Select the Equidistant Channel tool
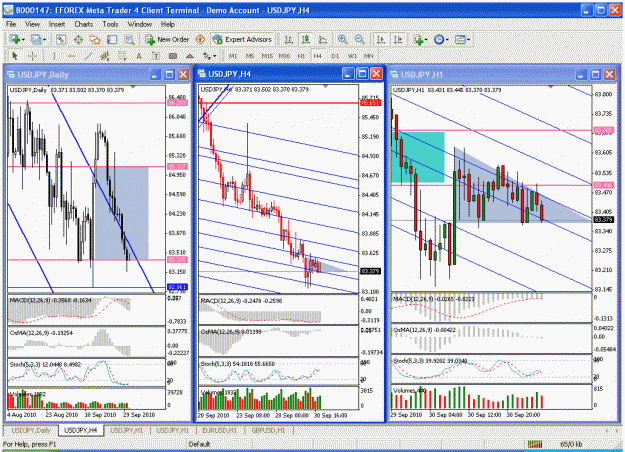This screenshot has width=625, height=452. (x=105, y=56)
